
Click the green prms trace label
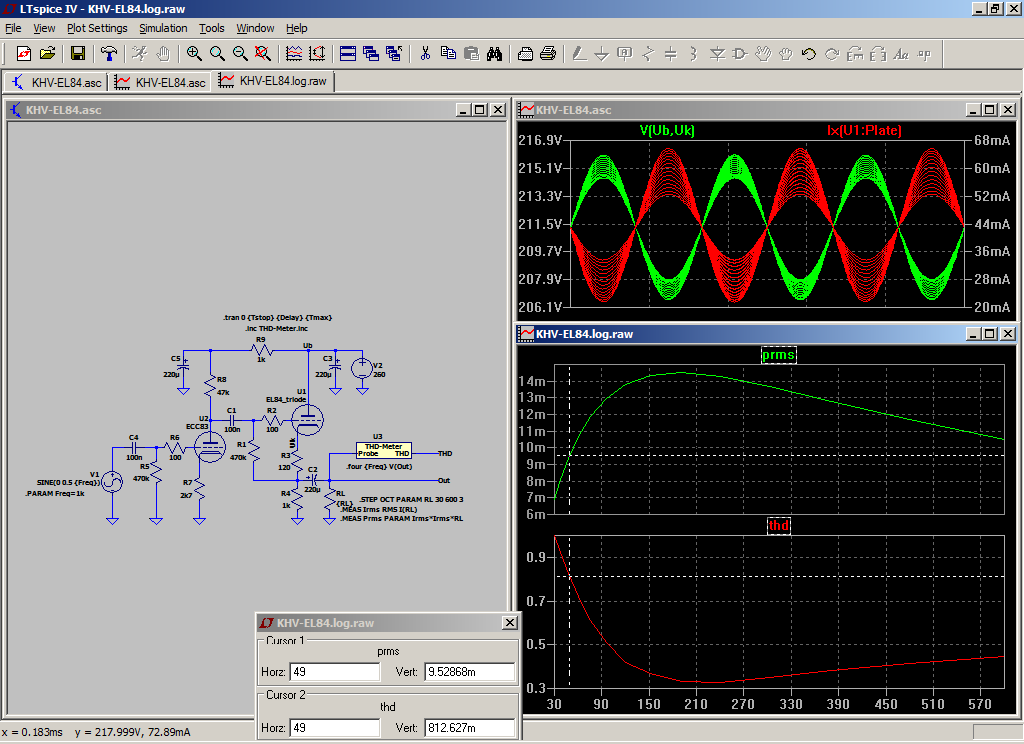point(779,354)
